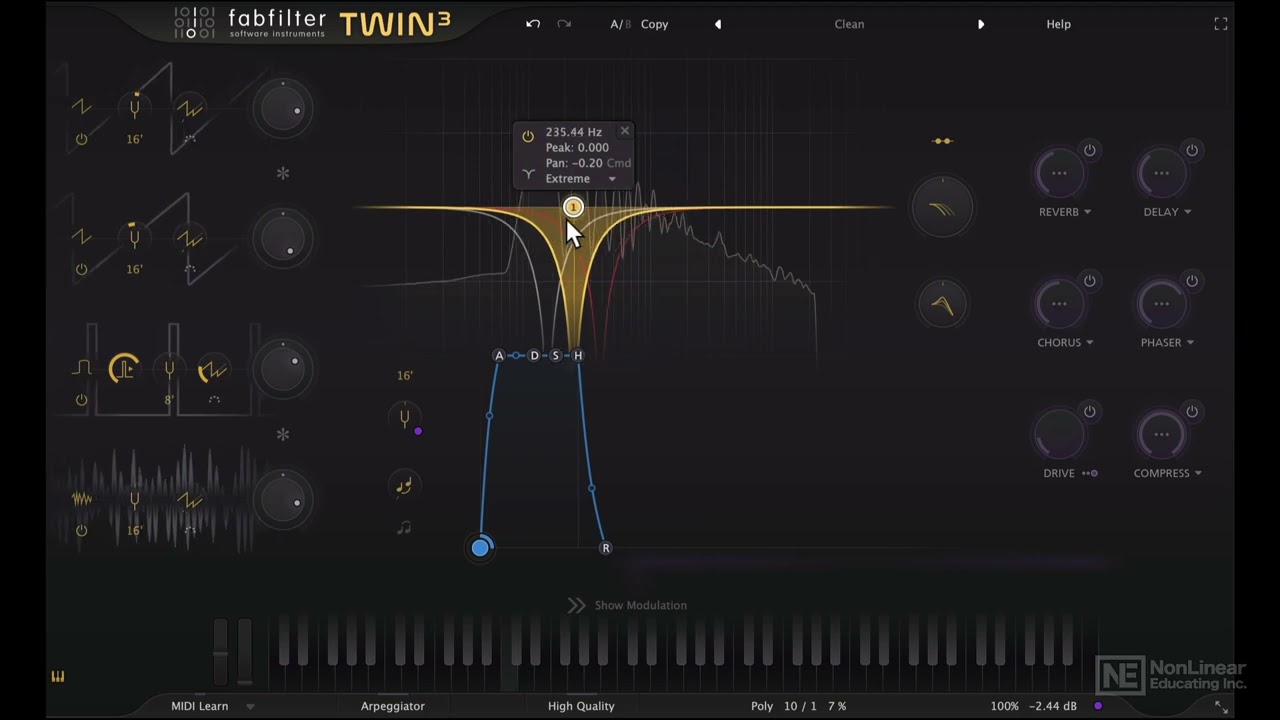Click the filter cutoff shape knob
The height and width of the screenshot is (720, 1280).
942,208
